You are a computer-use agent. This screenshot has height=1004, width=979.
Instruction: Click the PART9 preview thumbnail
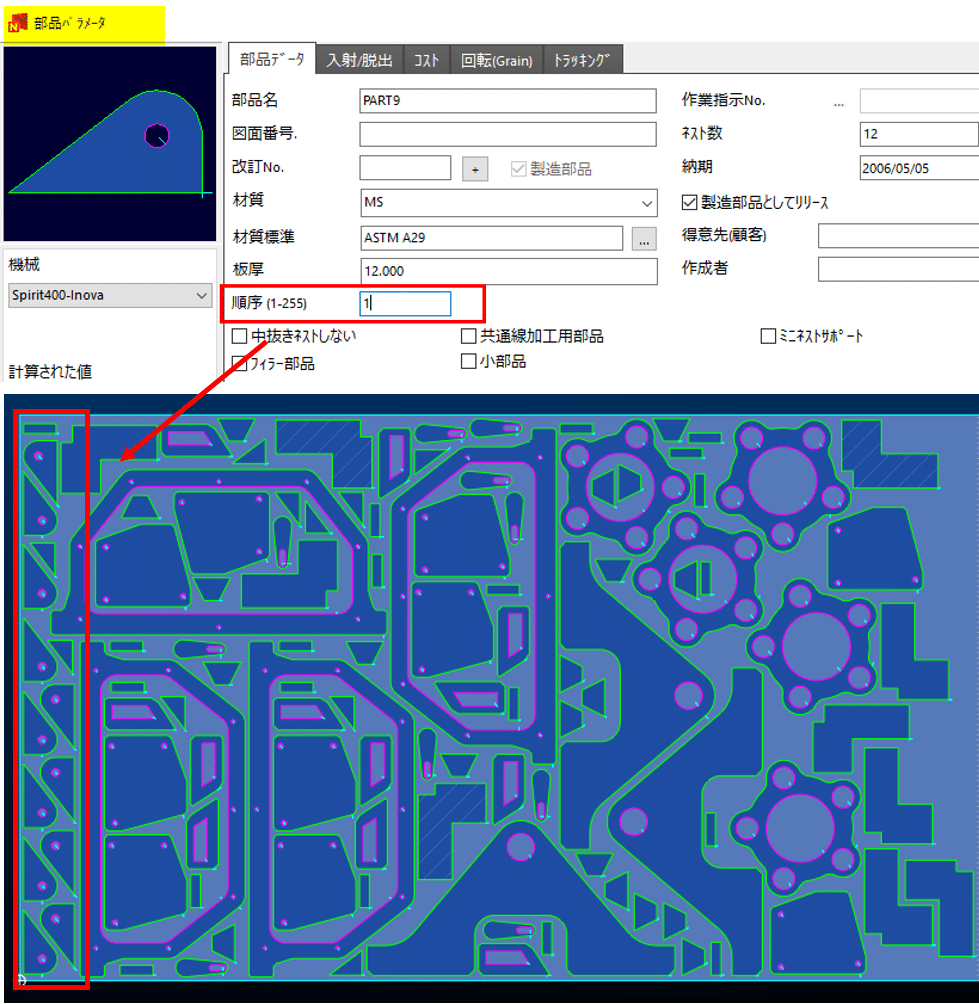pyautogui.click(x=110, y=143)
